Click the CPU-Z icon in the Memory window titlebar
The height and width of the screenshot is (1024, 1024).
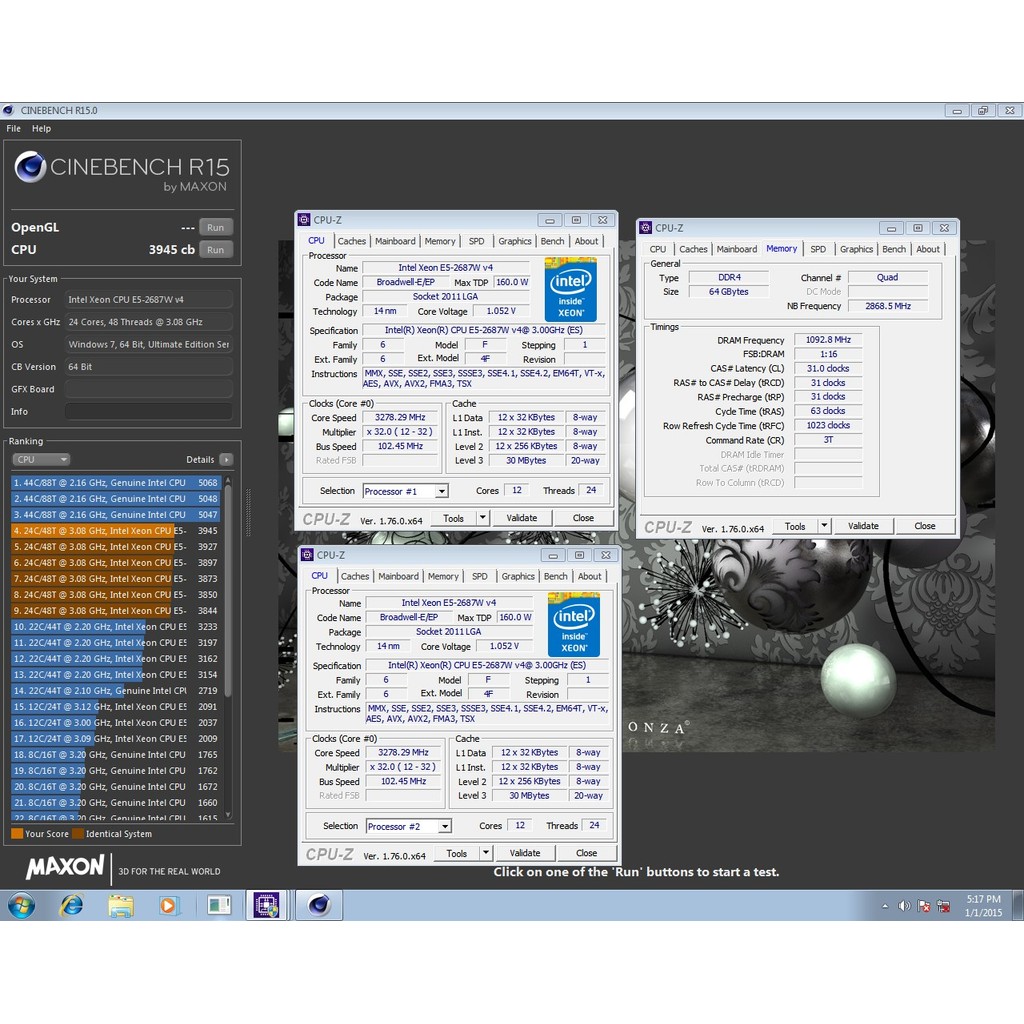647,227
